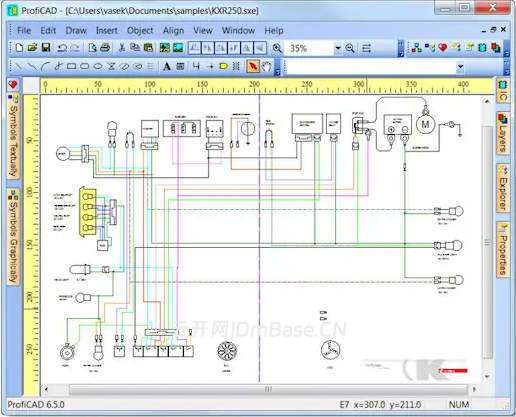This screenshot has width=516, height=417.
Task: Click the last boxed flip symbol button
Action: 260,48
